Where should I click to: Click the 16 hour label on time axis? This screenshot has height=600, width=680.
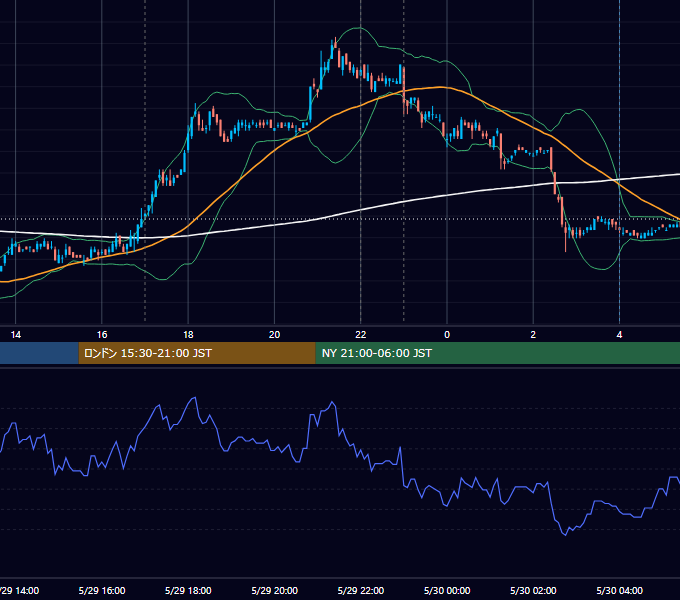[102, 335]
